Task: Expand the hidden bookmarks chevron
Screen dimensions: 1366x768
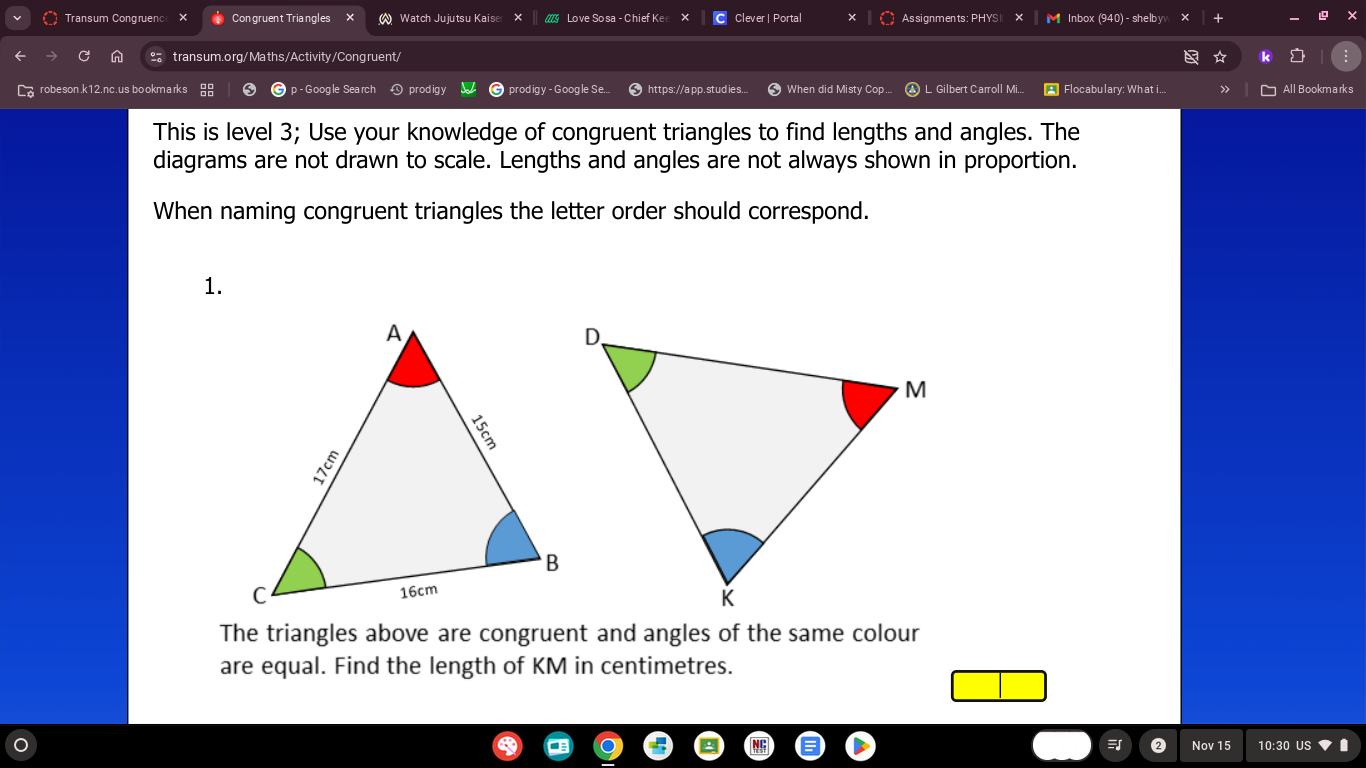Action: [x=1224, y=89]
